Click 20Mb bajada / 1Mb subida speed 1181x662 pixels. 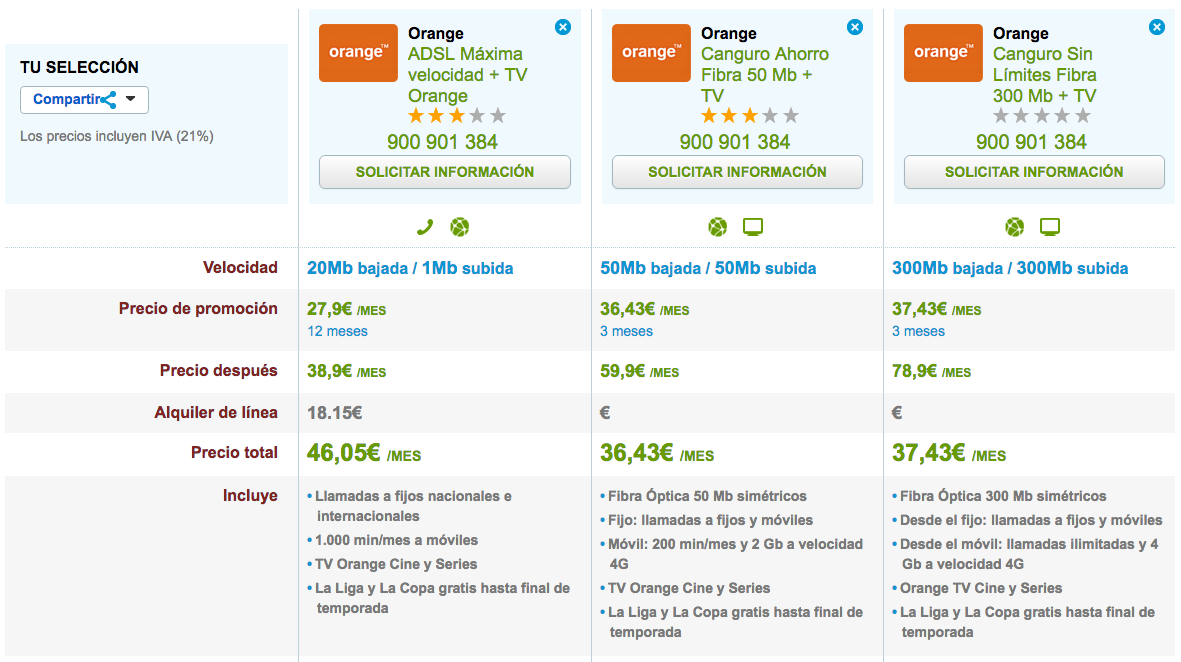[x=410, y=268]
